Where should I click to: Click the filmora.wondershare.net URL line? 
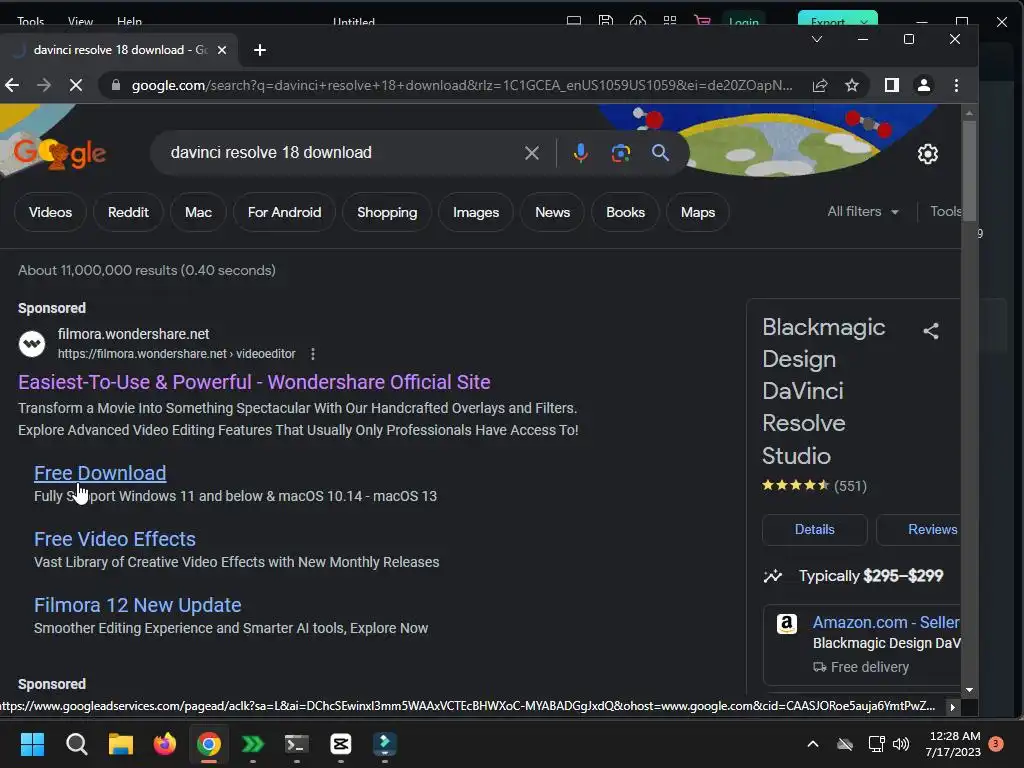176,354
